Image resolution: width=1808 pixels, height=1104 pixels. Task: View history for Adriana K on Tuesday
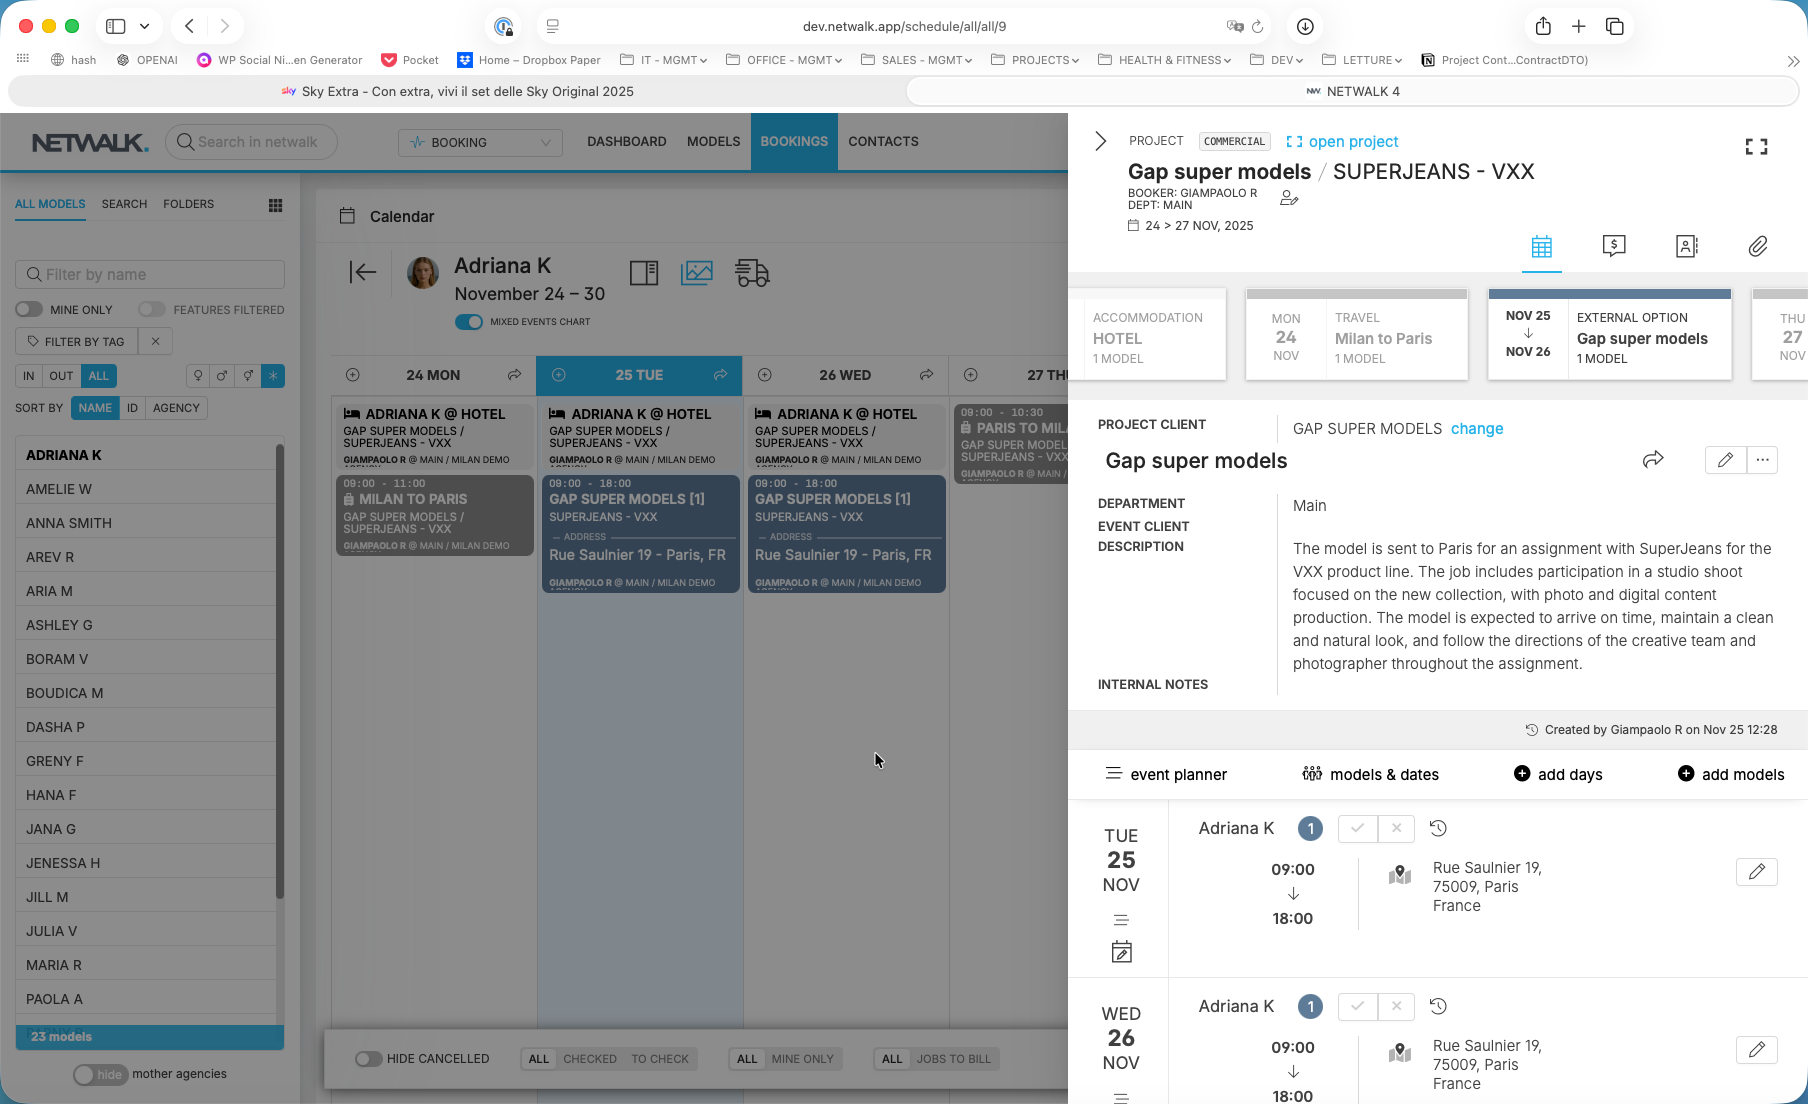coord(1438,828)
